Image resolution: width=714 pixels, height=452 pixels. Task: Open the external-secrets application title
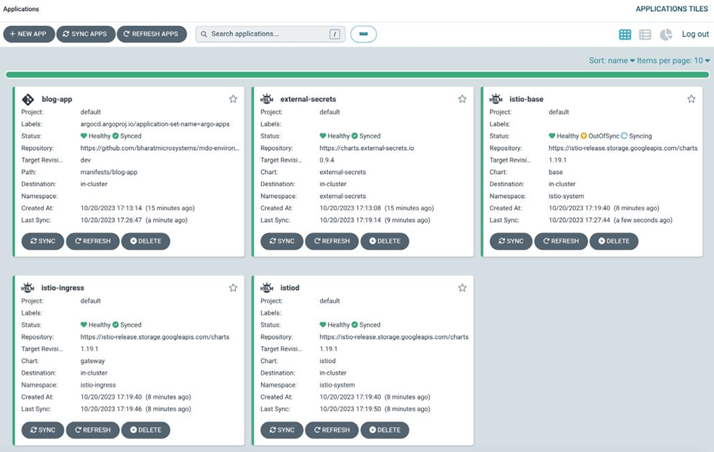click(x=308, y=99)
